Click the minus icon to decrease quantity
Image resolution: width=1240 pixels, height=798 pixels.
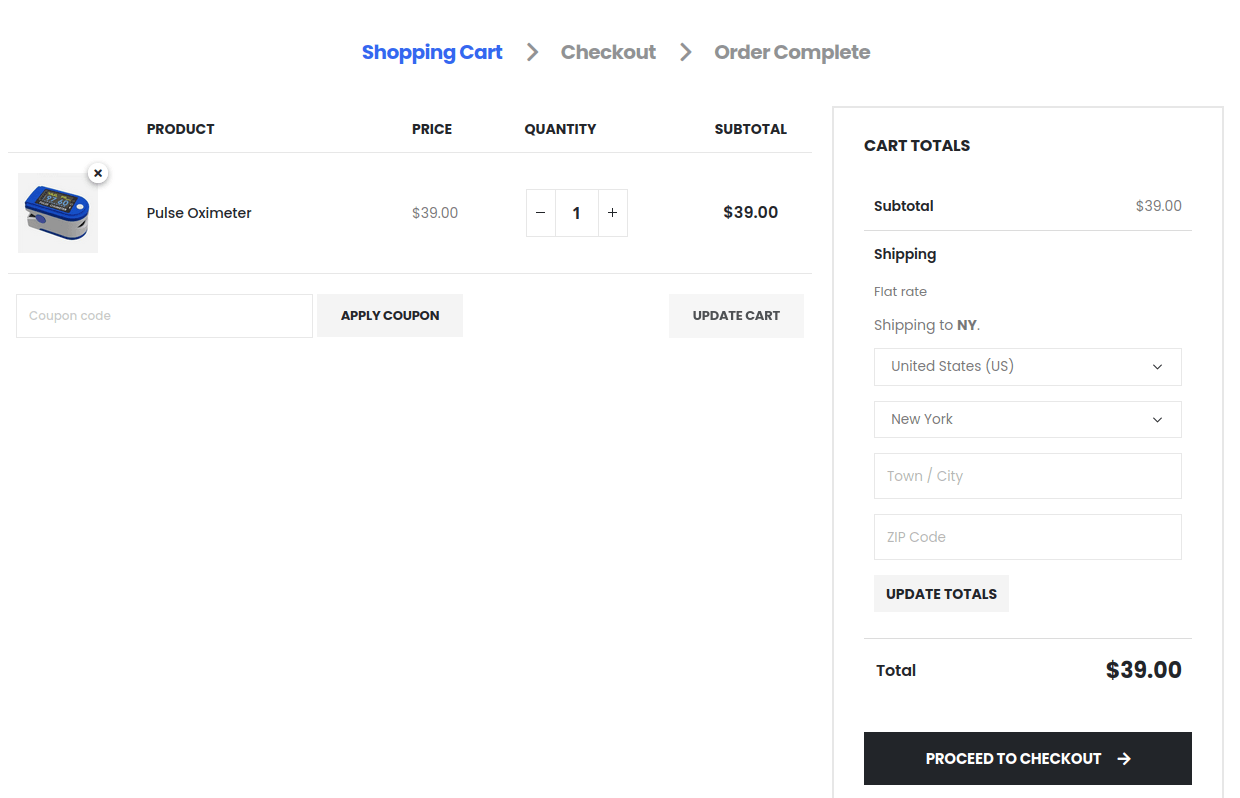click(x=540, y=212)
